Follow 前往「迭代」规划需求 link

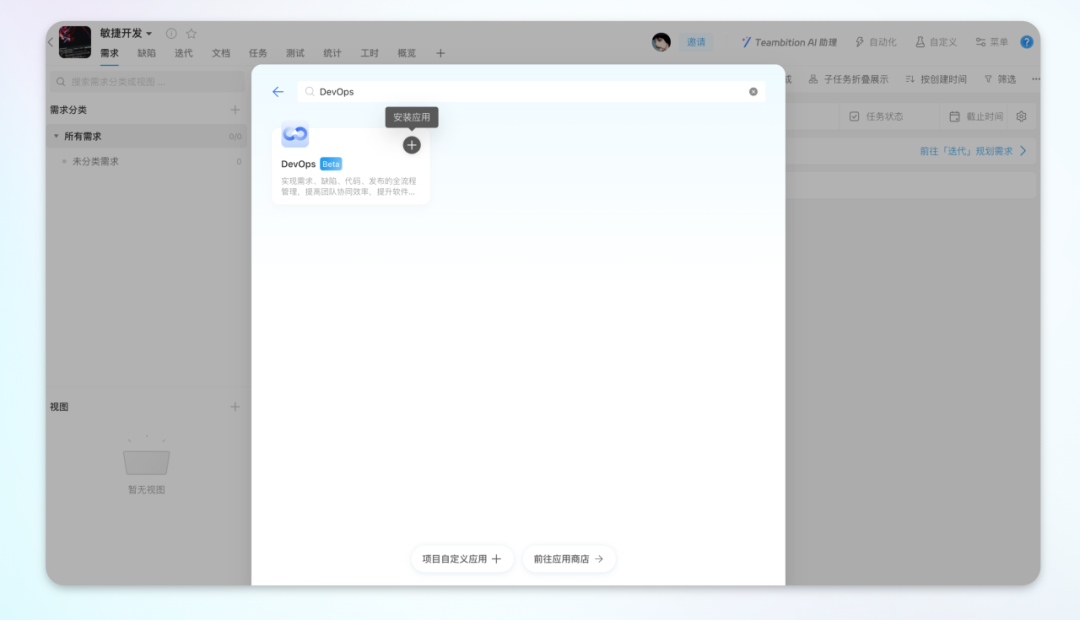[x=973, y=151]
